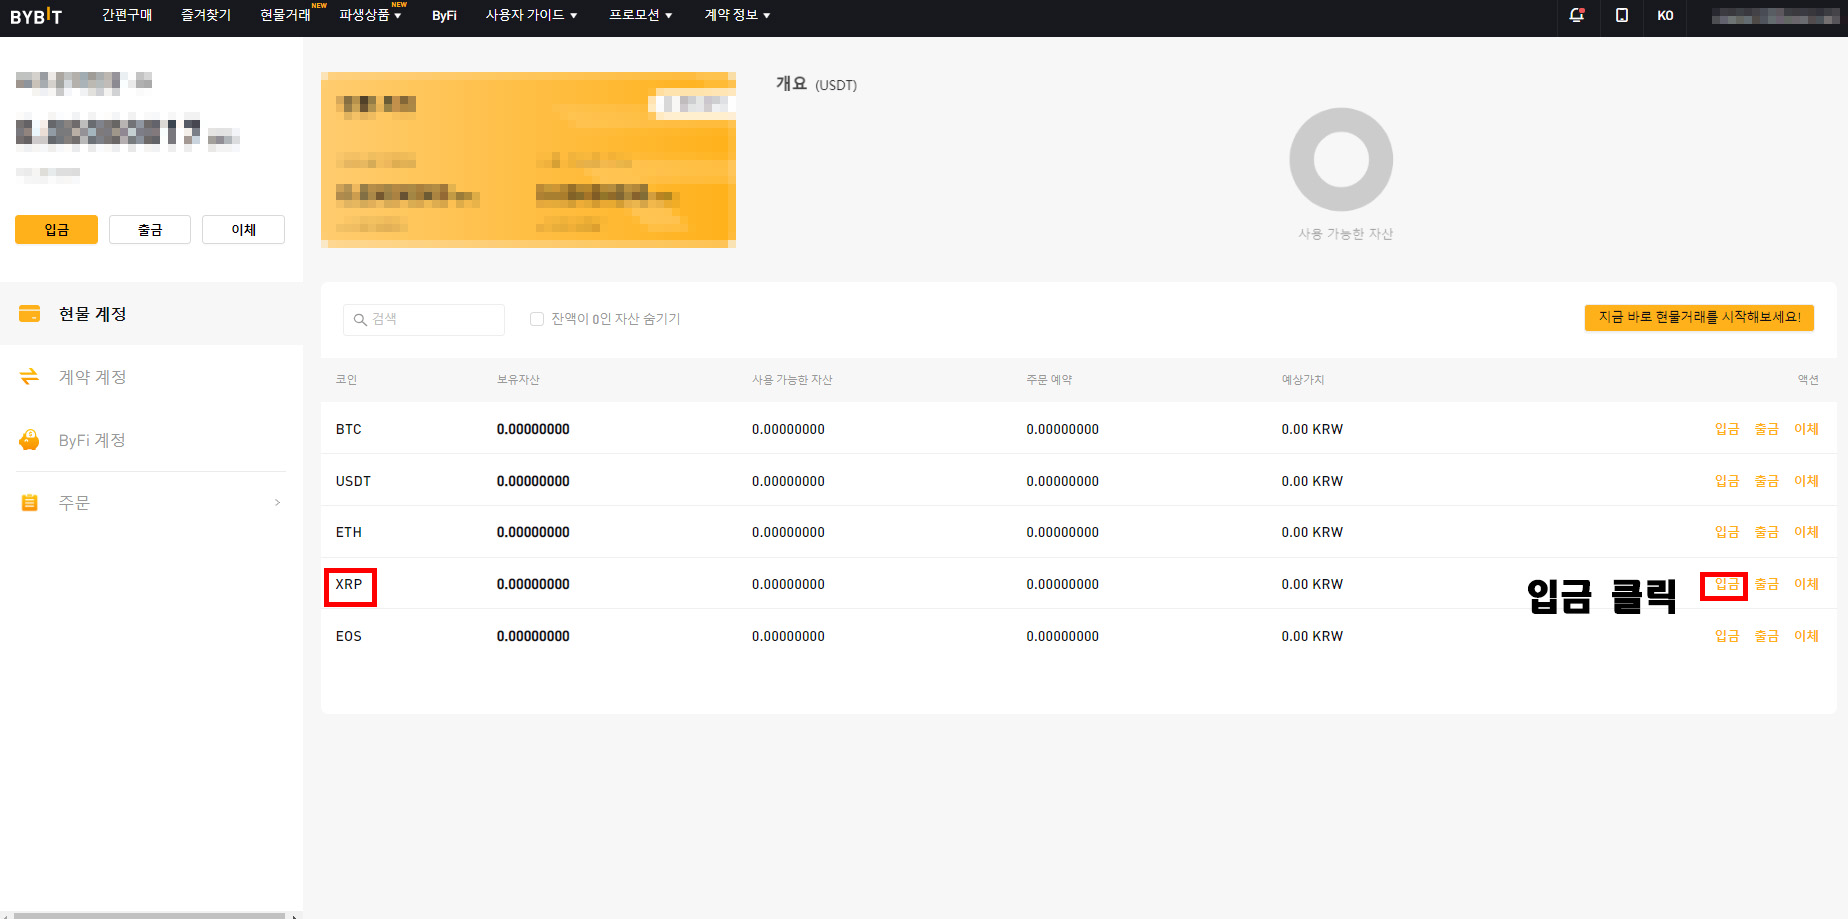Click the ETH coin name
The width and height of the screenshot is (1848, 919).
pyautogui.click(x=348, y=533)
